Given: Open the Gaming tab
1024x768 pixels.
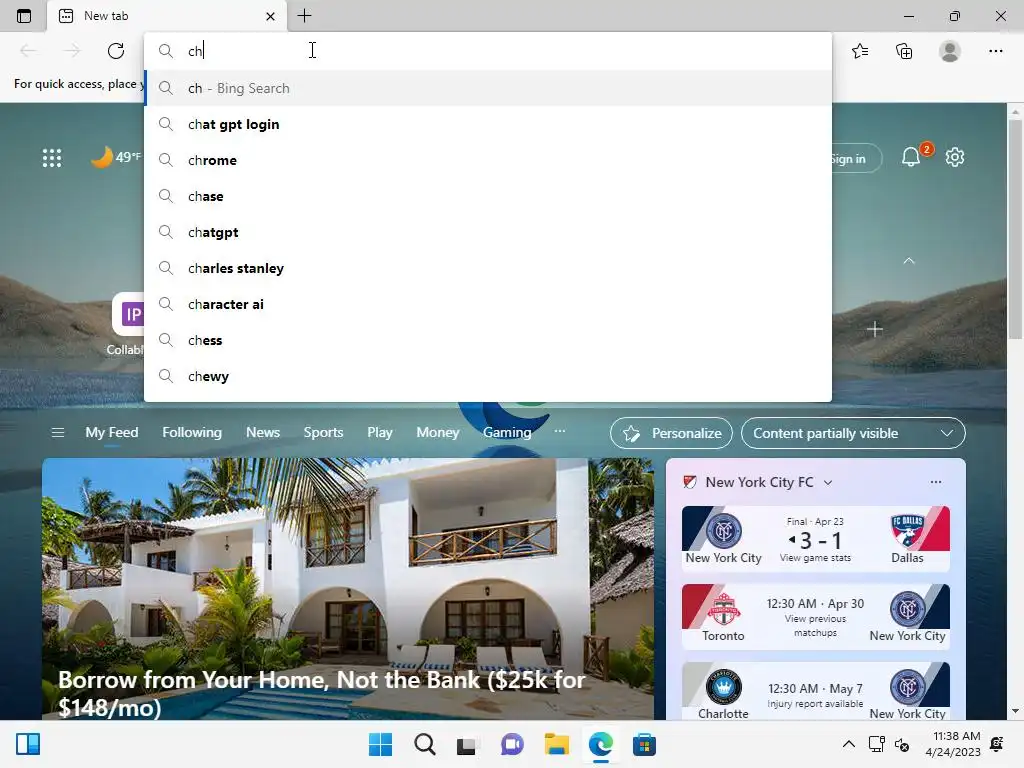Looking at the screenshot, I should 507,432.
